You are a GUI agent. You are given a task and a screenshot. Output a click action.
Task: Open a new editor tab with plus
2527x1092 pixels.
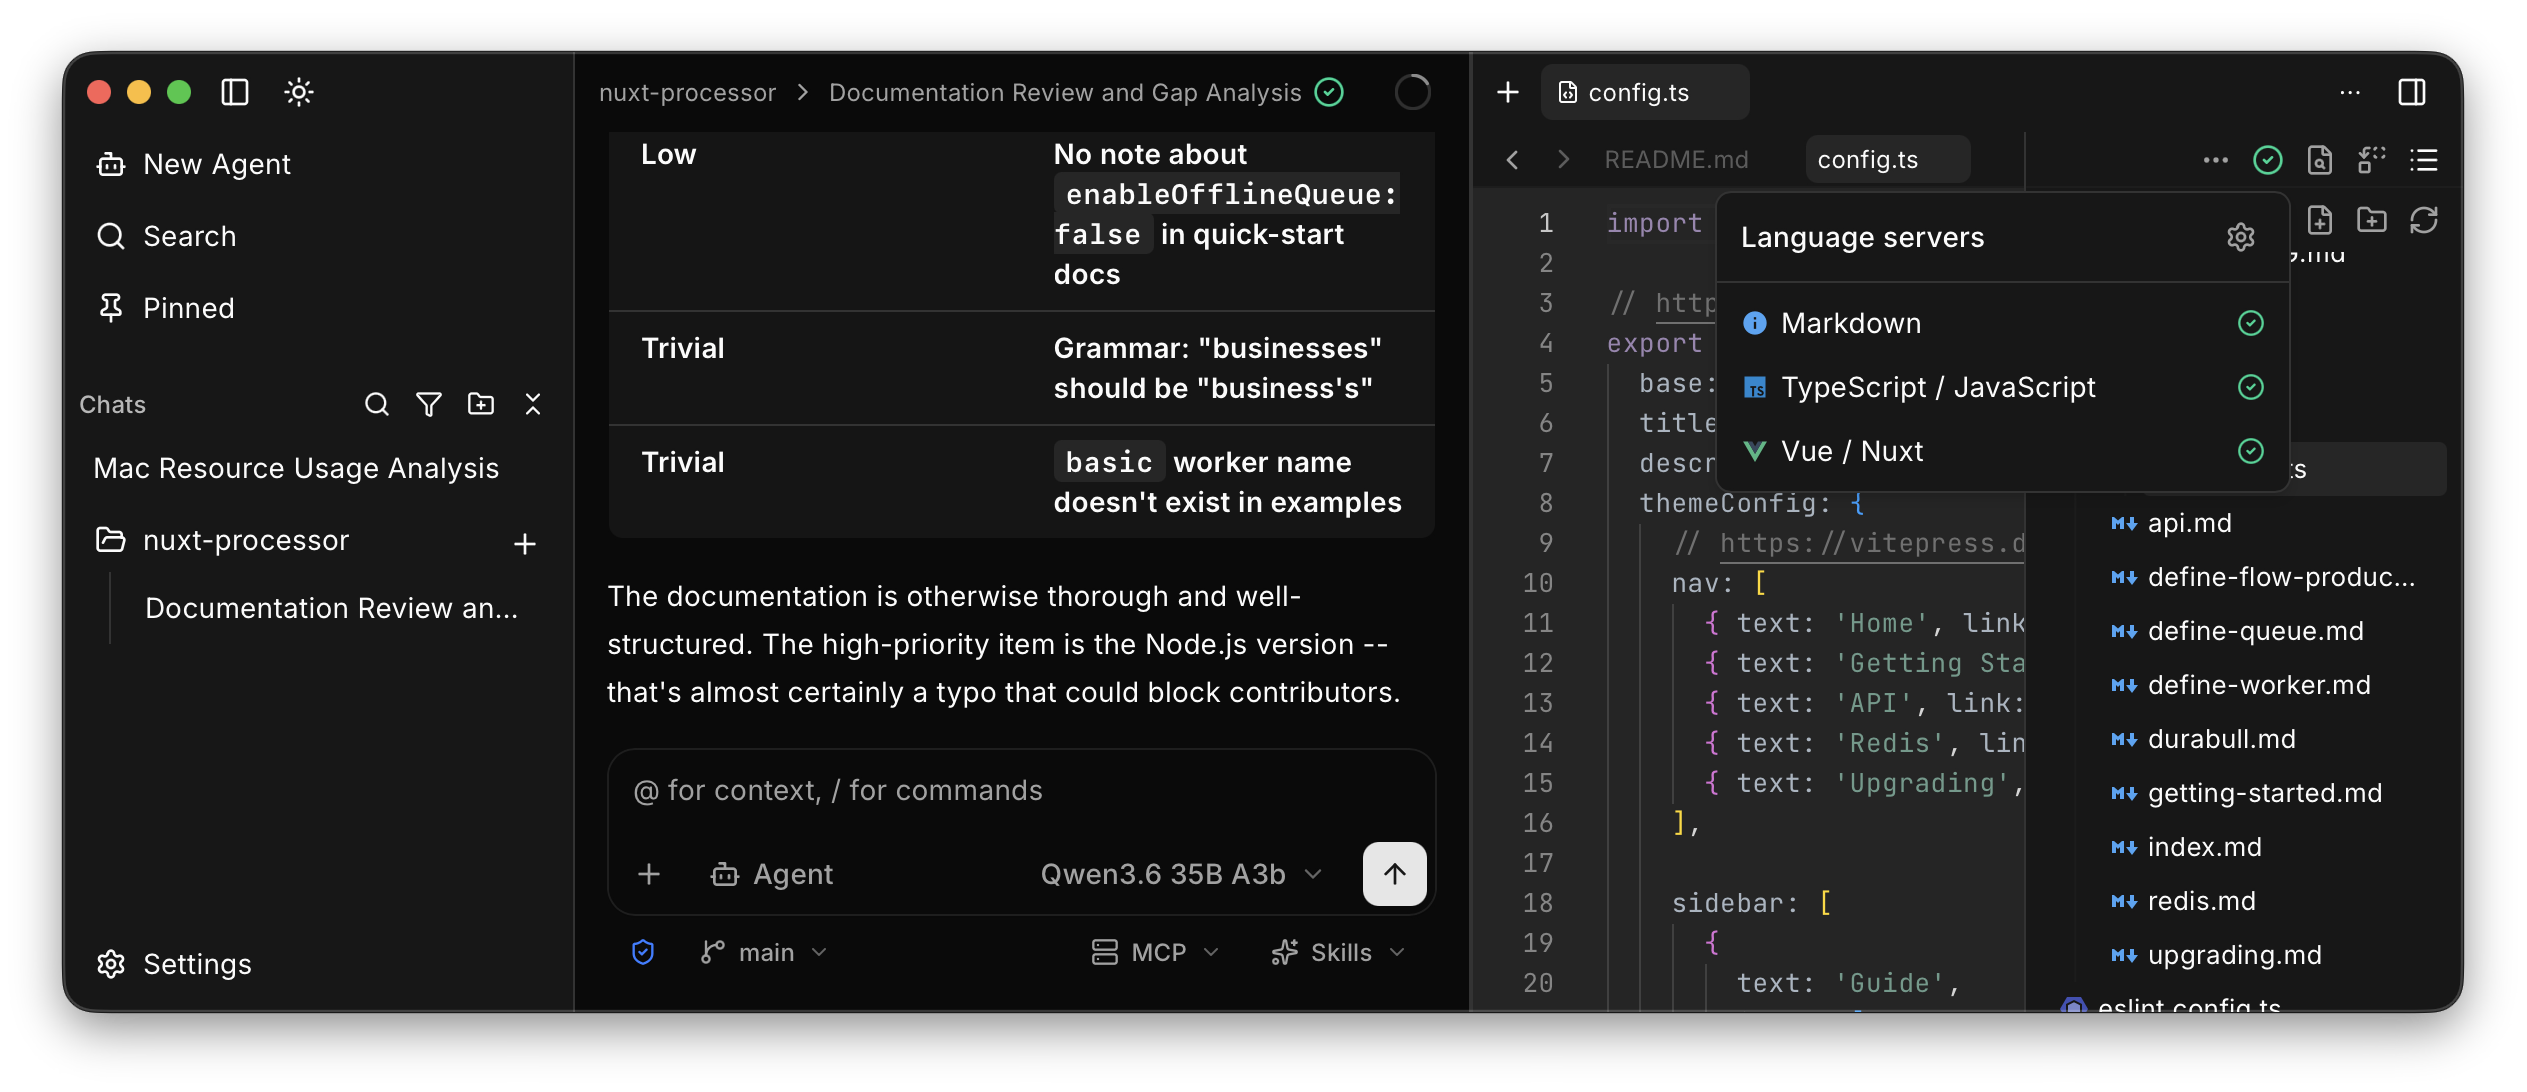click(1508, 92)
